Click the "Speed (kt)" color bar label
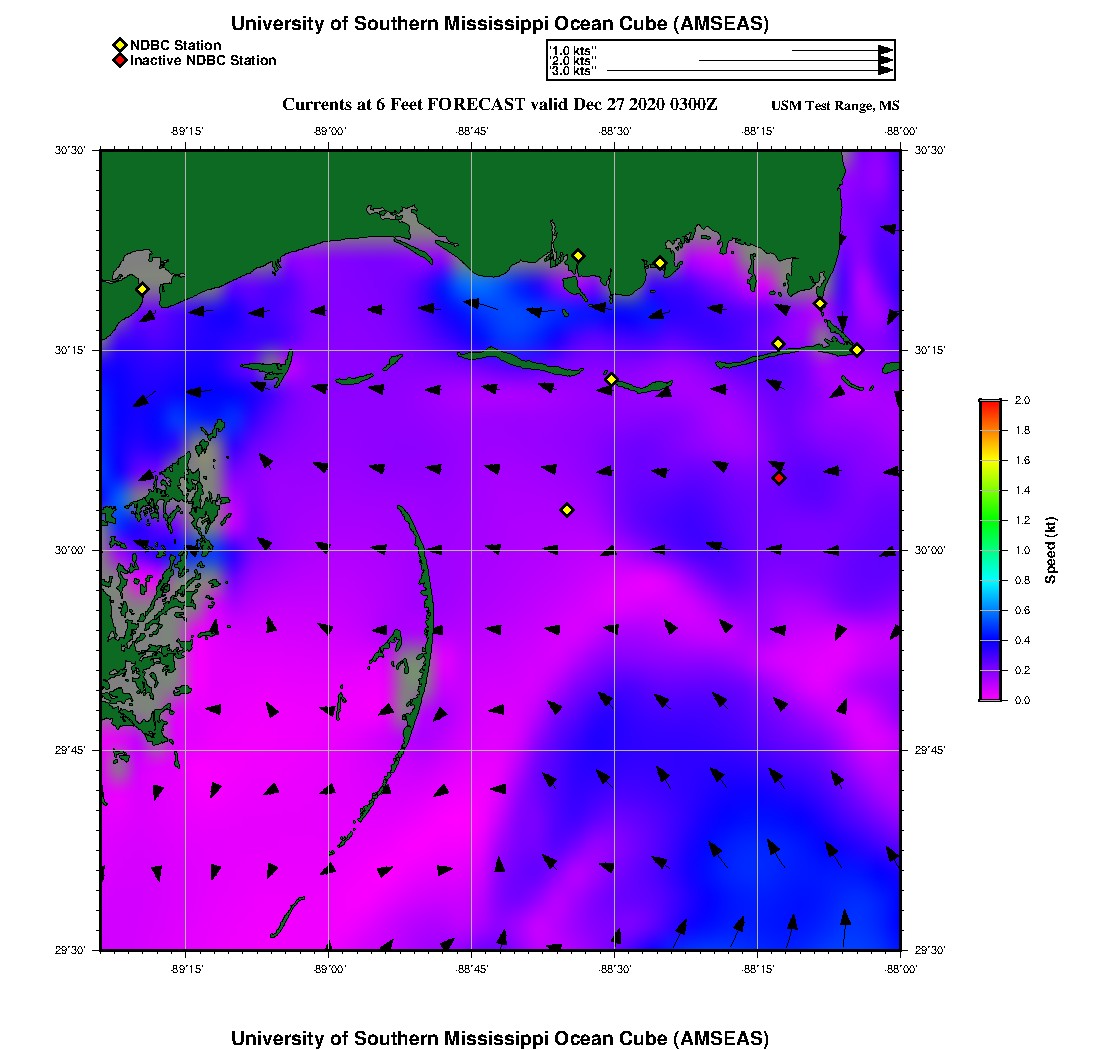 1050,550
